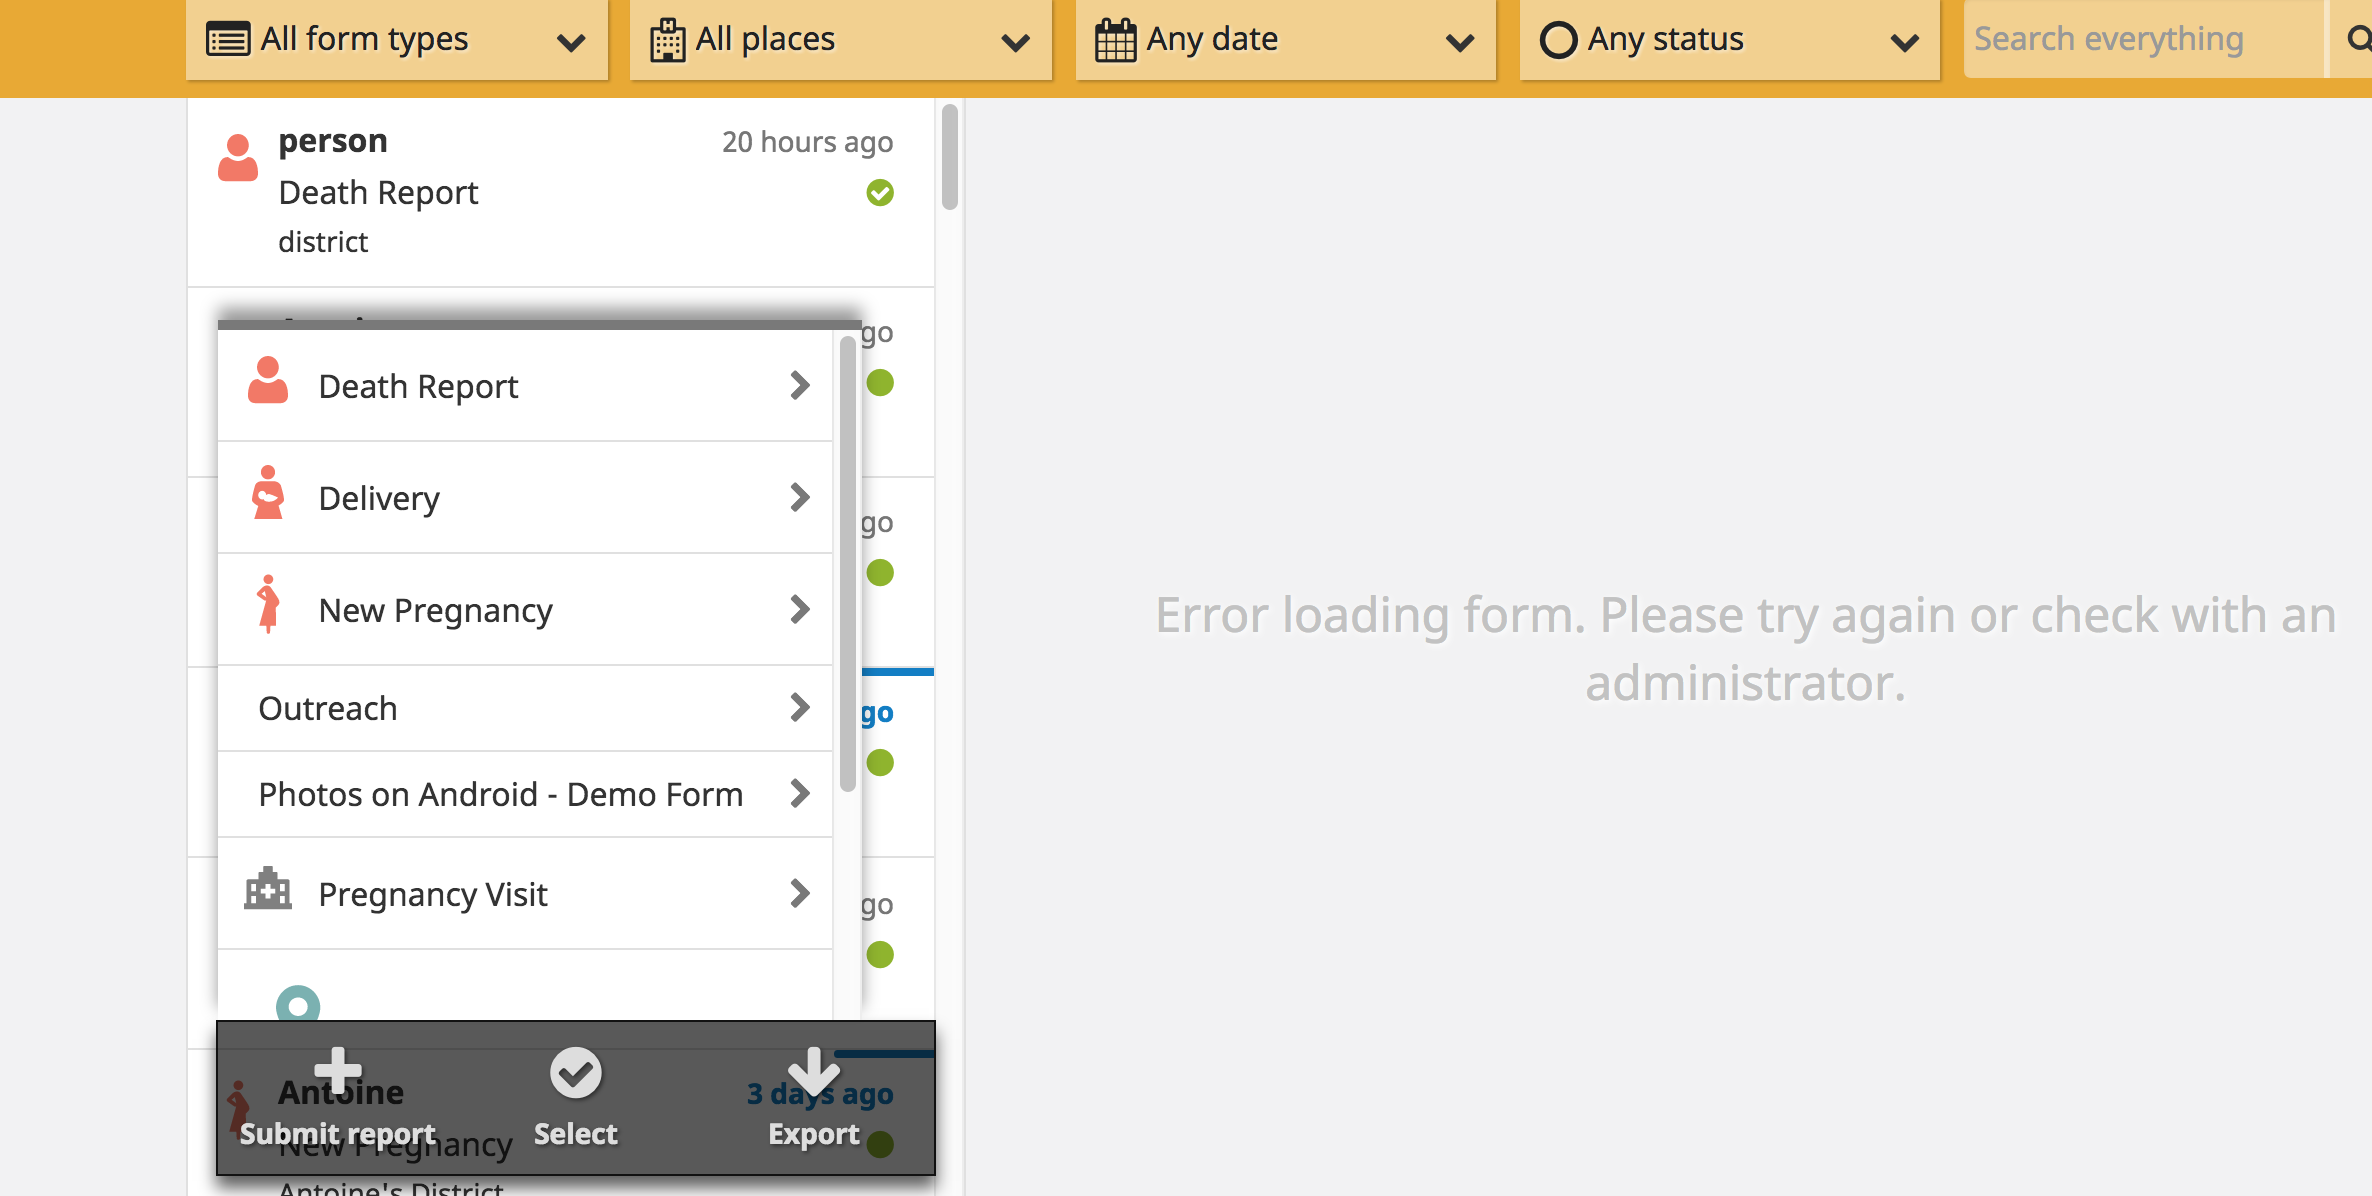Click the Delivery mother-and-baby icon
Viewport: 2372px width, 1196px height.
(268, 492)
